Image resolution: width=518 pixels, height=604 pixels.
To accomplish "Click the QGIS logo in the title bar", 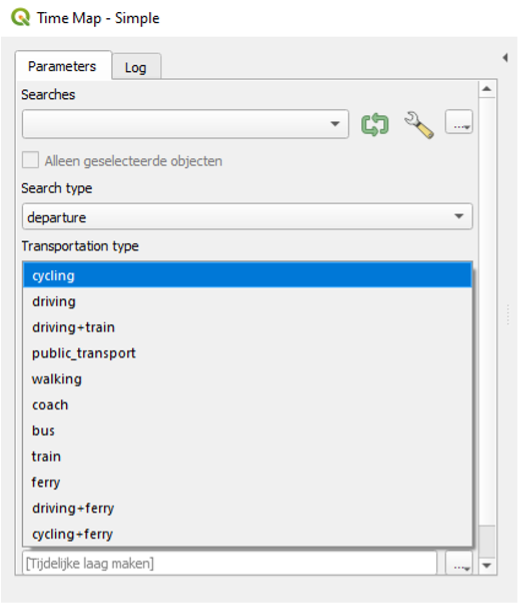I will [x=20, y=18].
